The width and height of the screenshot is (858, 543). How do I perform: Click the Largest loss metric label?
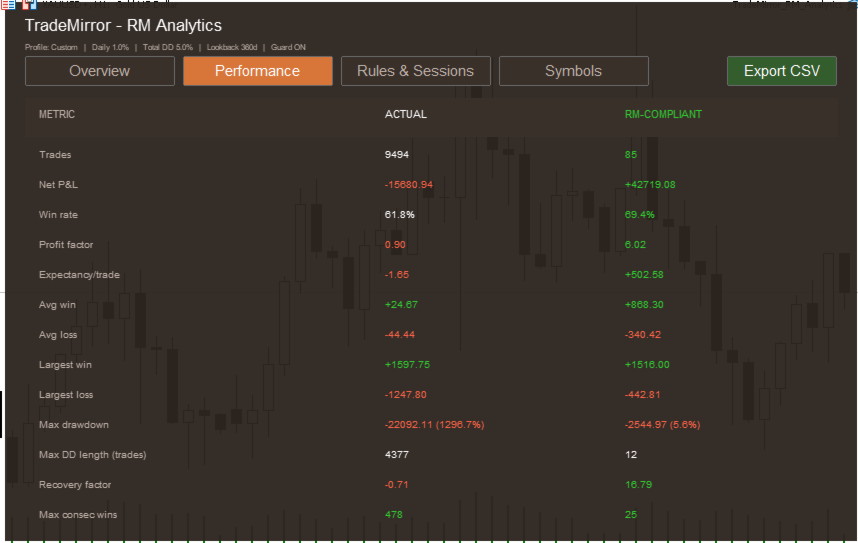pos(66,395)
